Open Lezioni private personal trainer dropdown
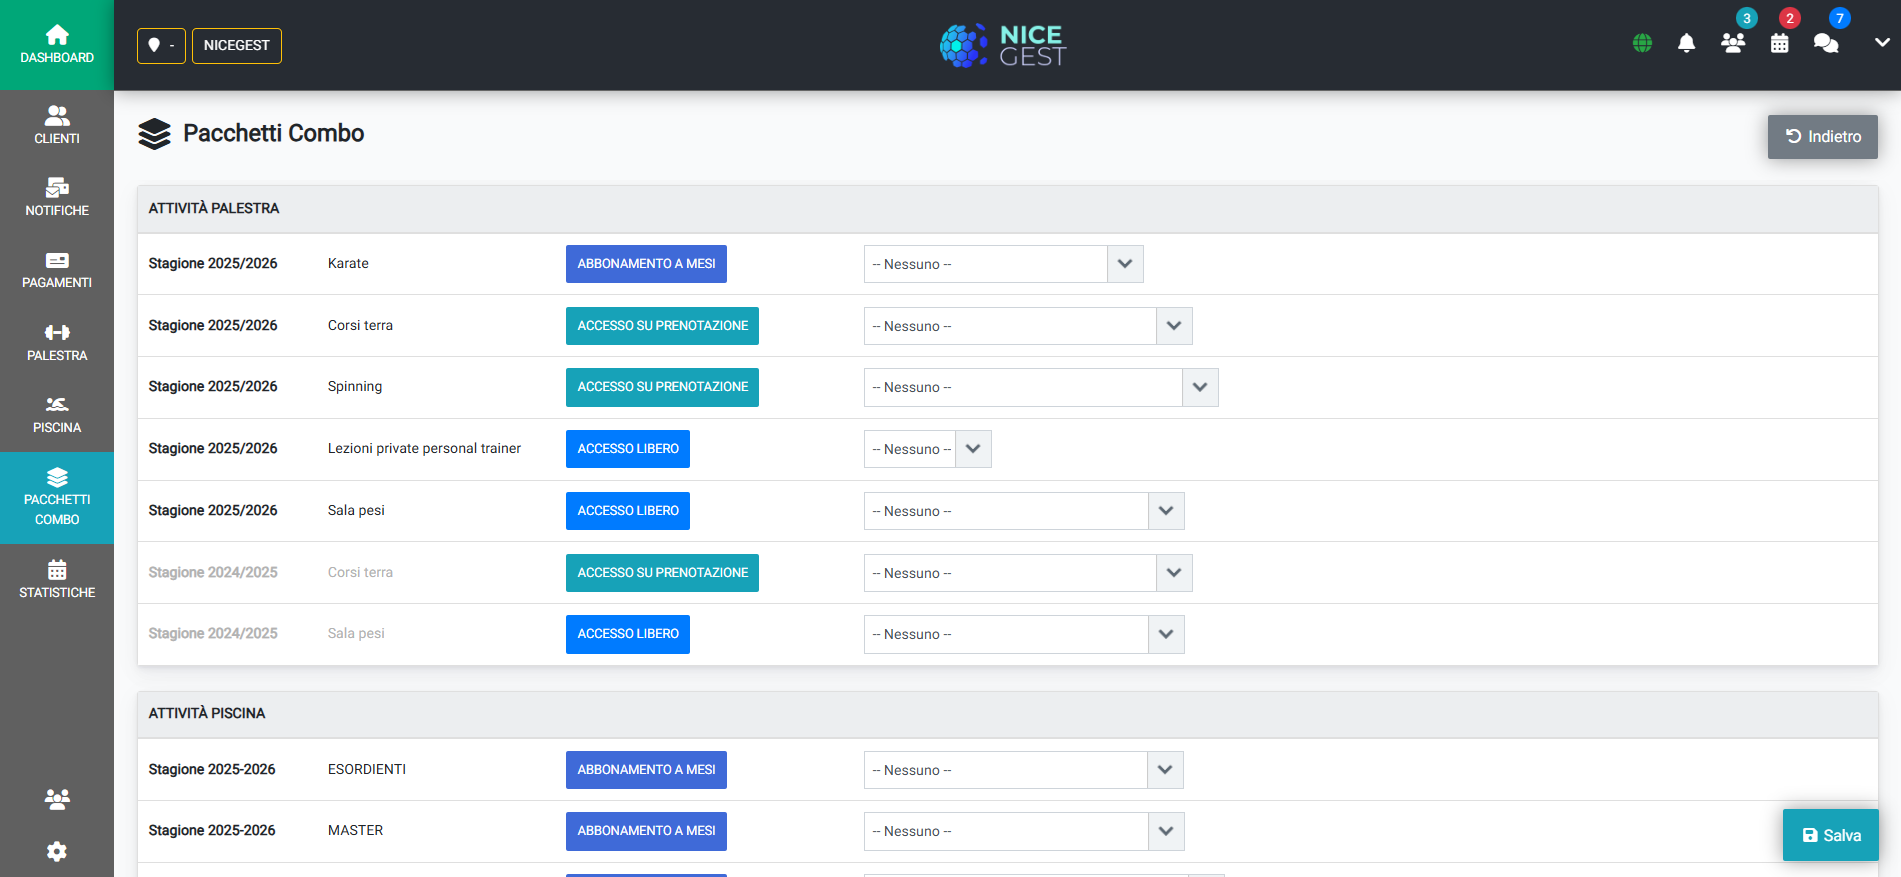 coord(928,449)
